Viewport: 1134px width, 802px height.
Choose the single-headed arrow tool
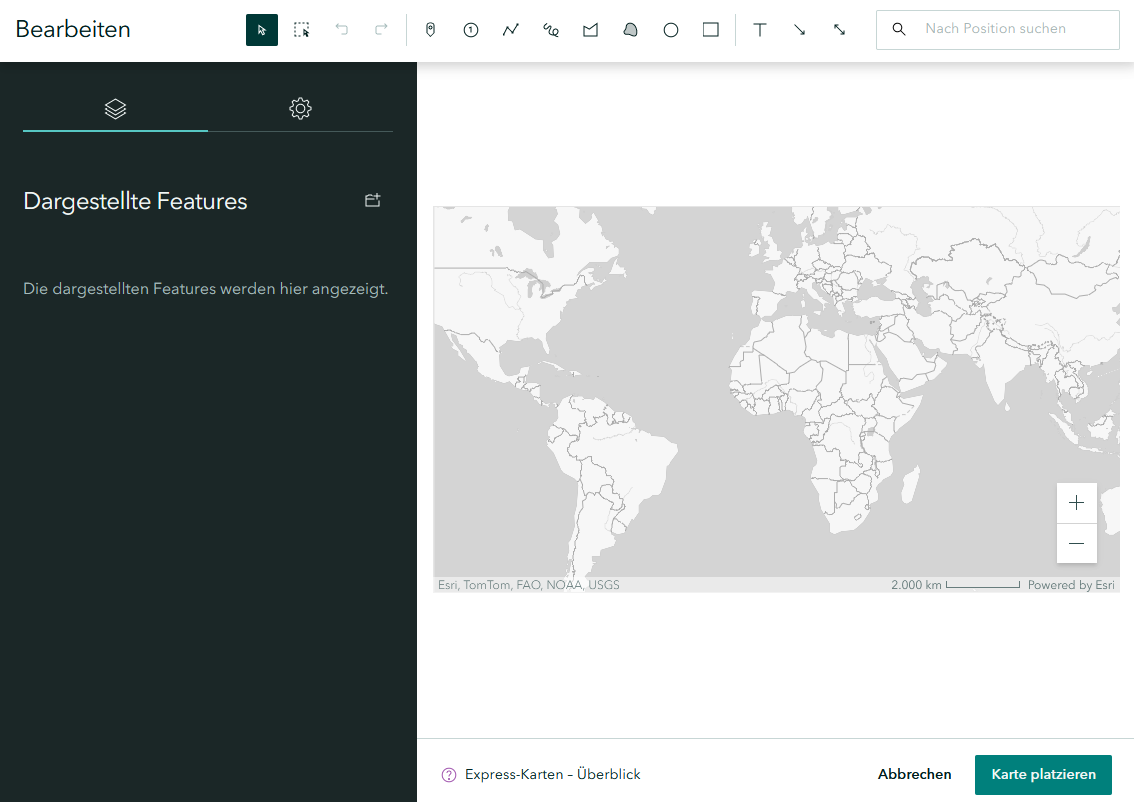pyautogui.click(x=800, y=30)
